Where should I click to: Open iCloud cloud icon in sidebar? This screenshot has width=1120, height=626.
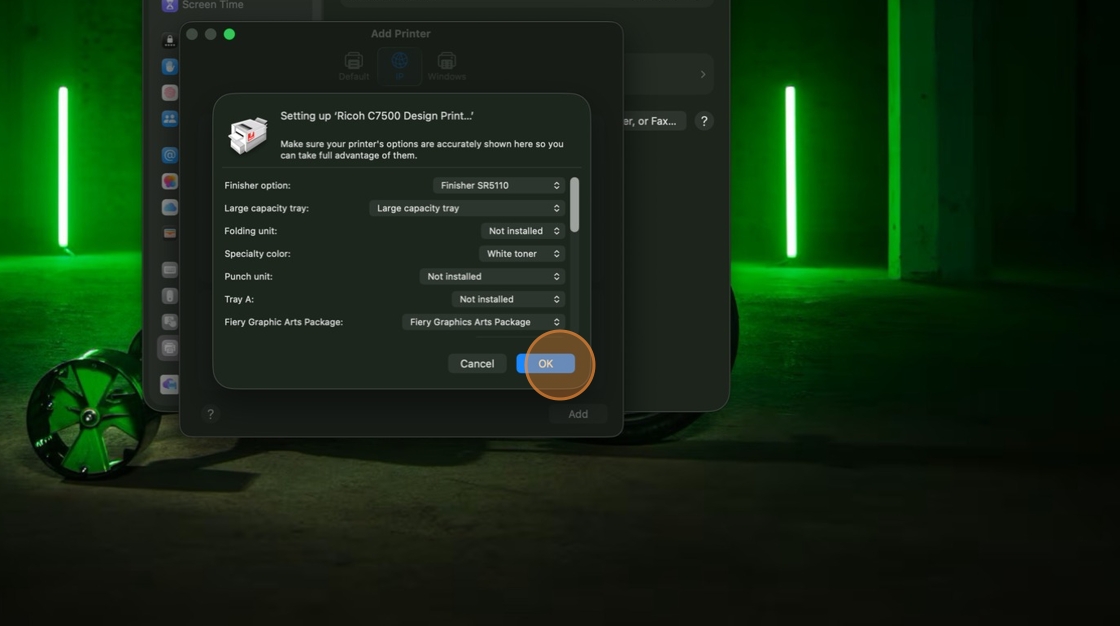click(169, 207)
